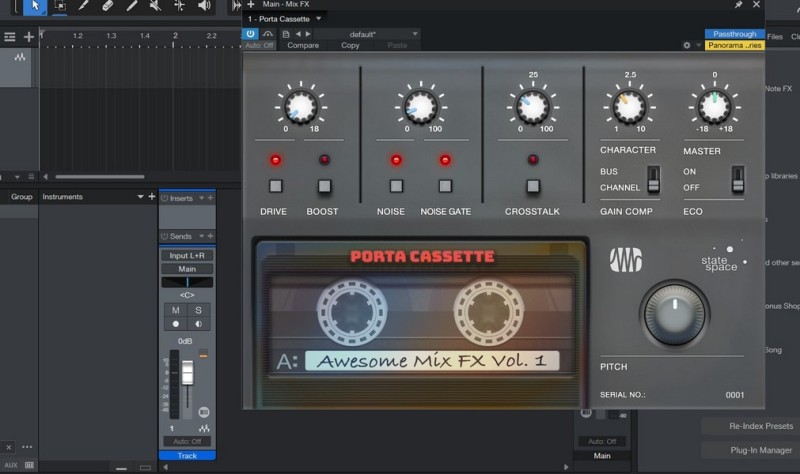Add a send with the Sends plus

click(x=210, y=236)
